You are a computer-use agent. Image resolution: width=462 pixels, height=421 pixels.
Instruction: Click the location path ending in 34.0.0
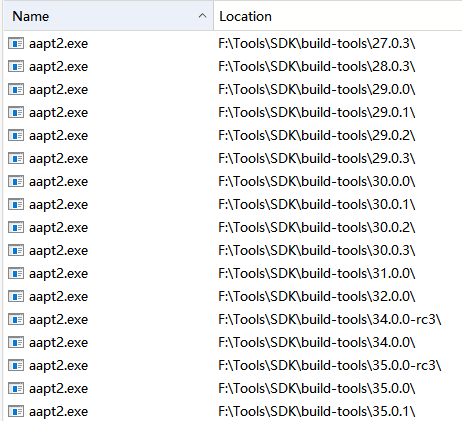[x=317, y=342]
